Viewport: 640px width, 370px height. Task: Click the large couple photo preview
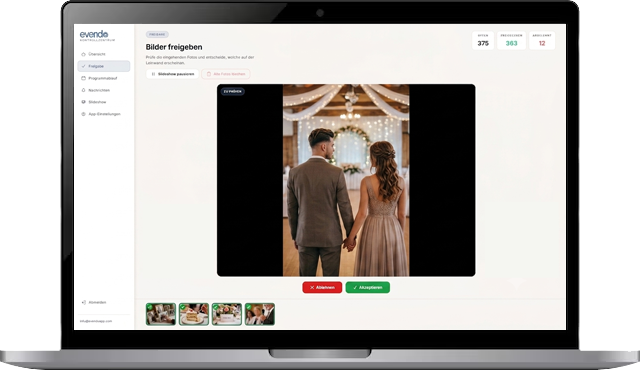[x=346, y=180]
